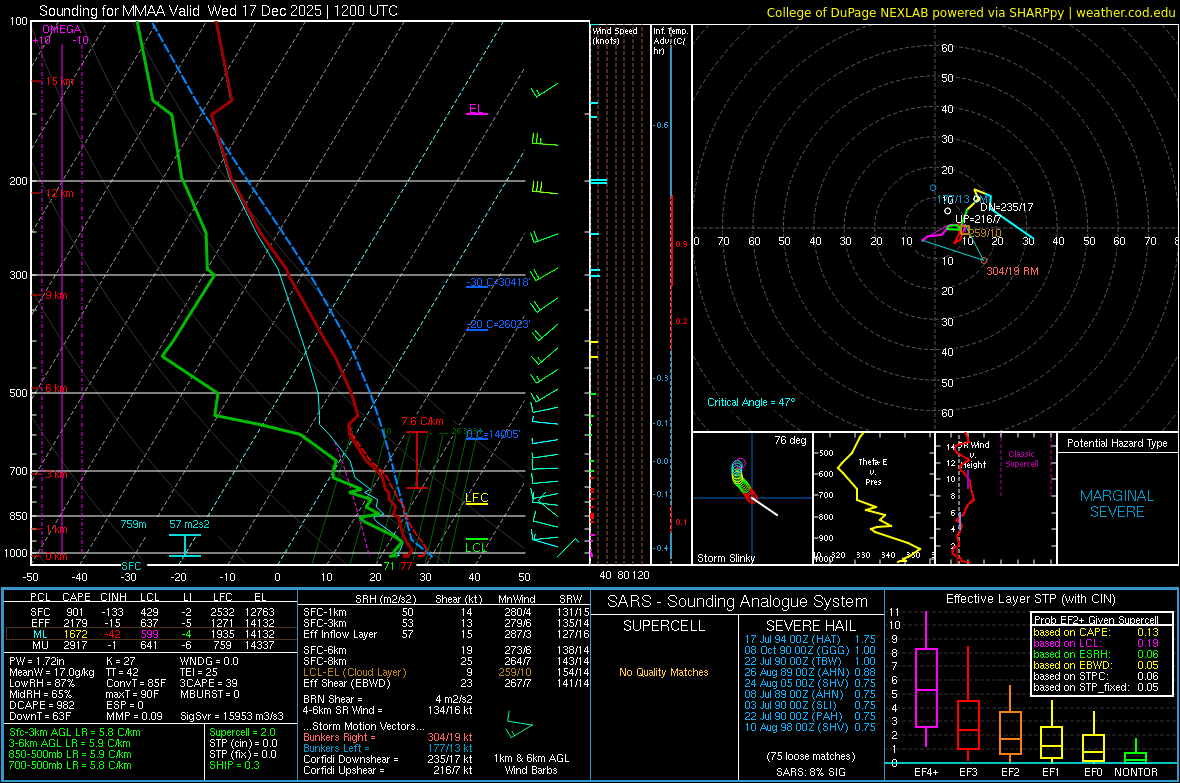Click the '759m' effective inflow base label
This screenshot has height=783, width=1180.
[x=133, y=524]
